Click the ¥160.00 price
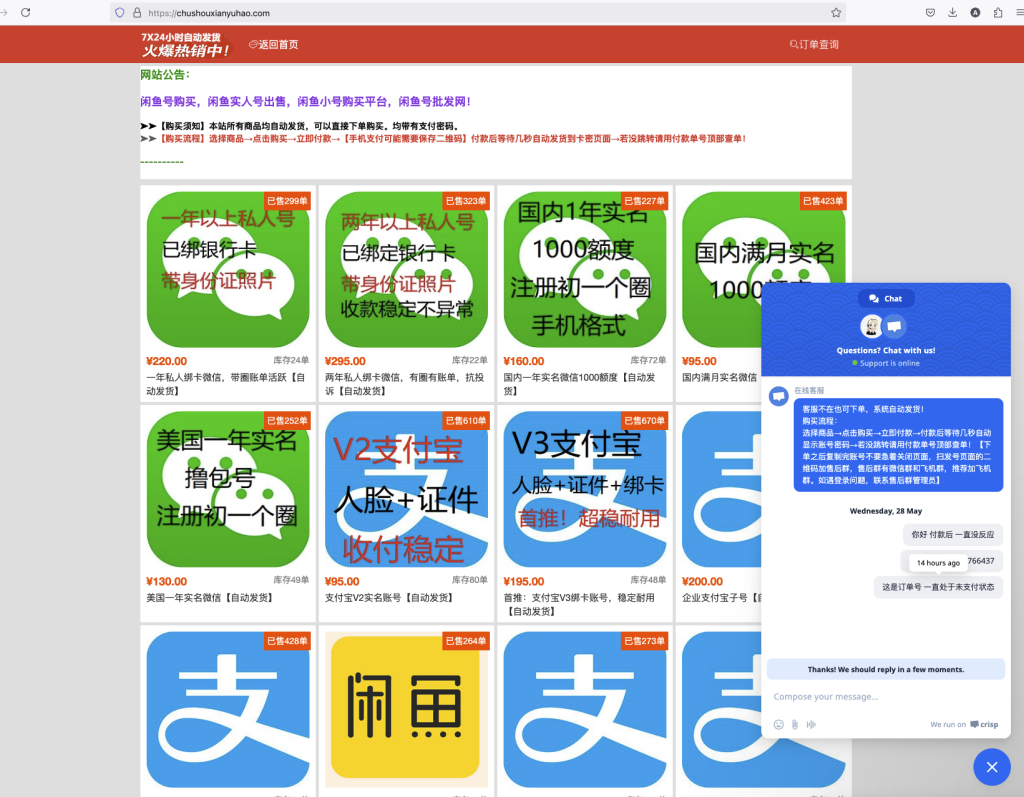The width and height of the screenshot is (1024, 797). pos(524,361)
